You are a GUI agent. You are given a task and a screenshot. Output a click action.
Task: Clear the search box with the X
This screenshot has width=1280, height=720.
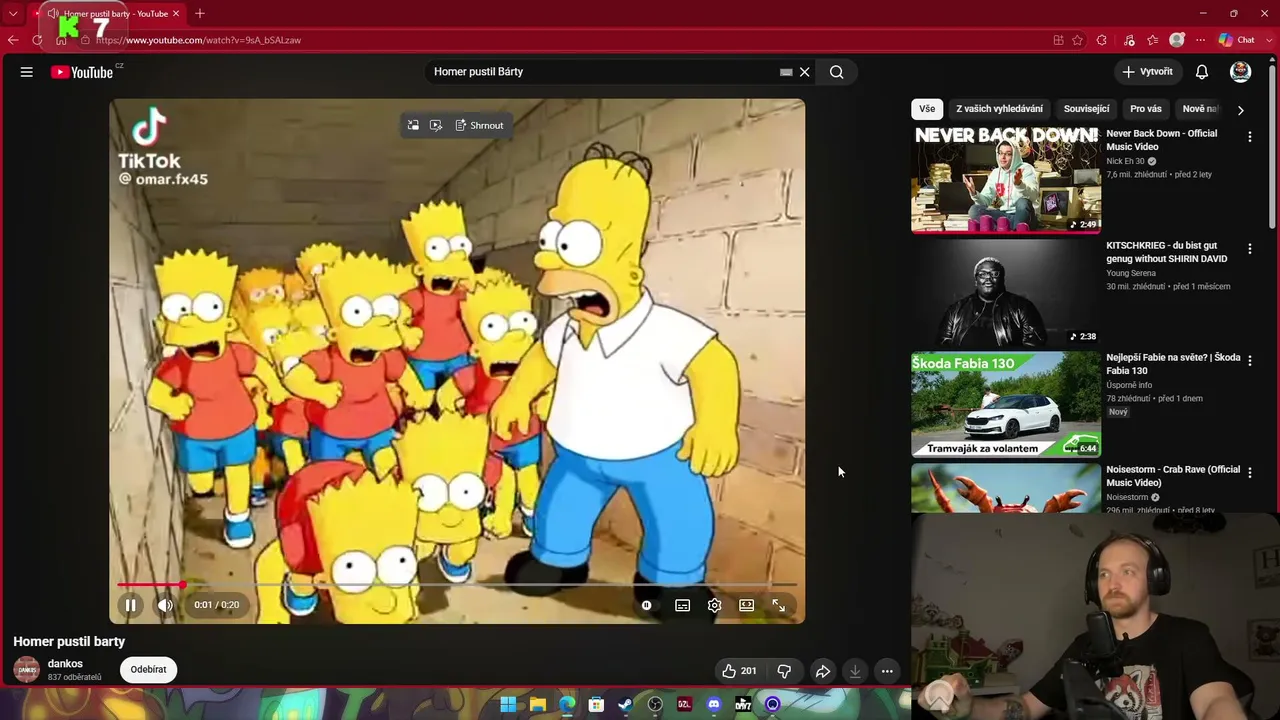click(x=804, y=72)
